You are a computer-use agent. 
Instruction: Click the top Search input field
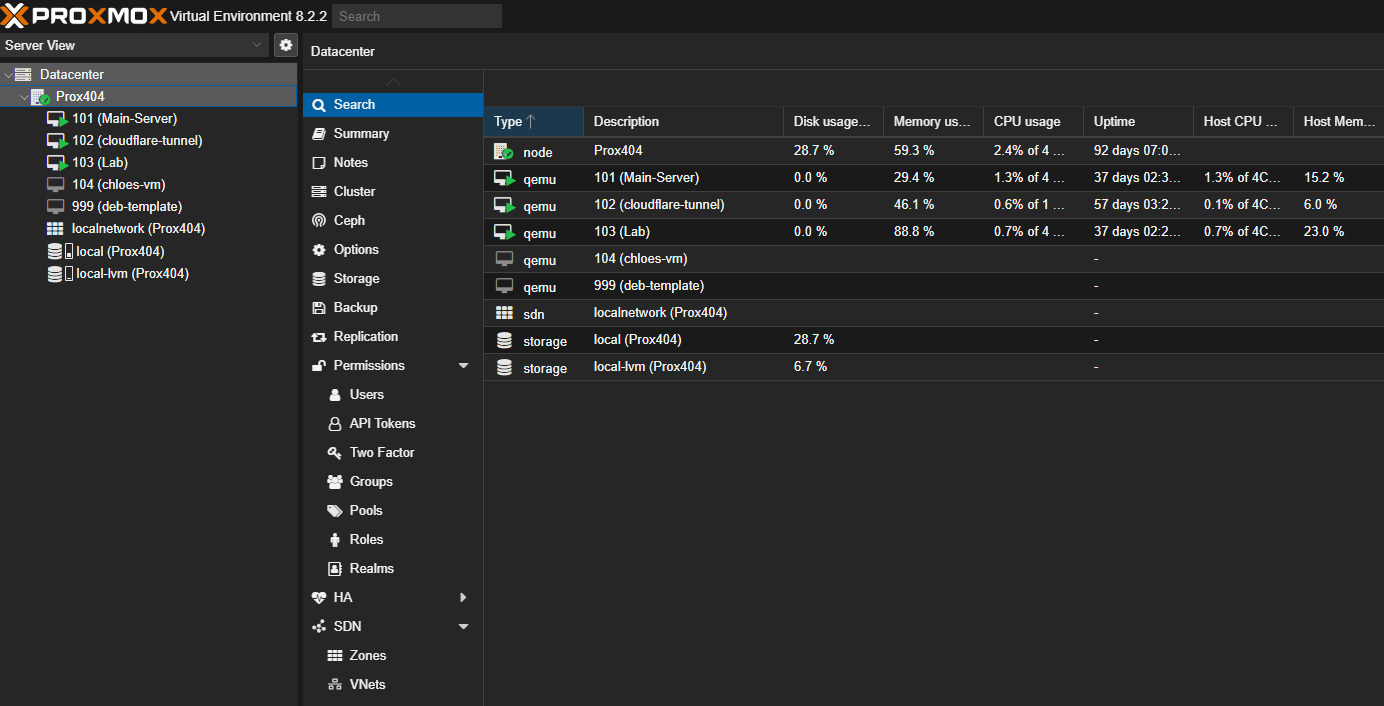coord(417,16)
